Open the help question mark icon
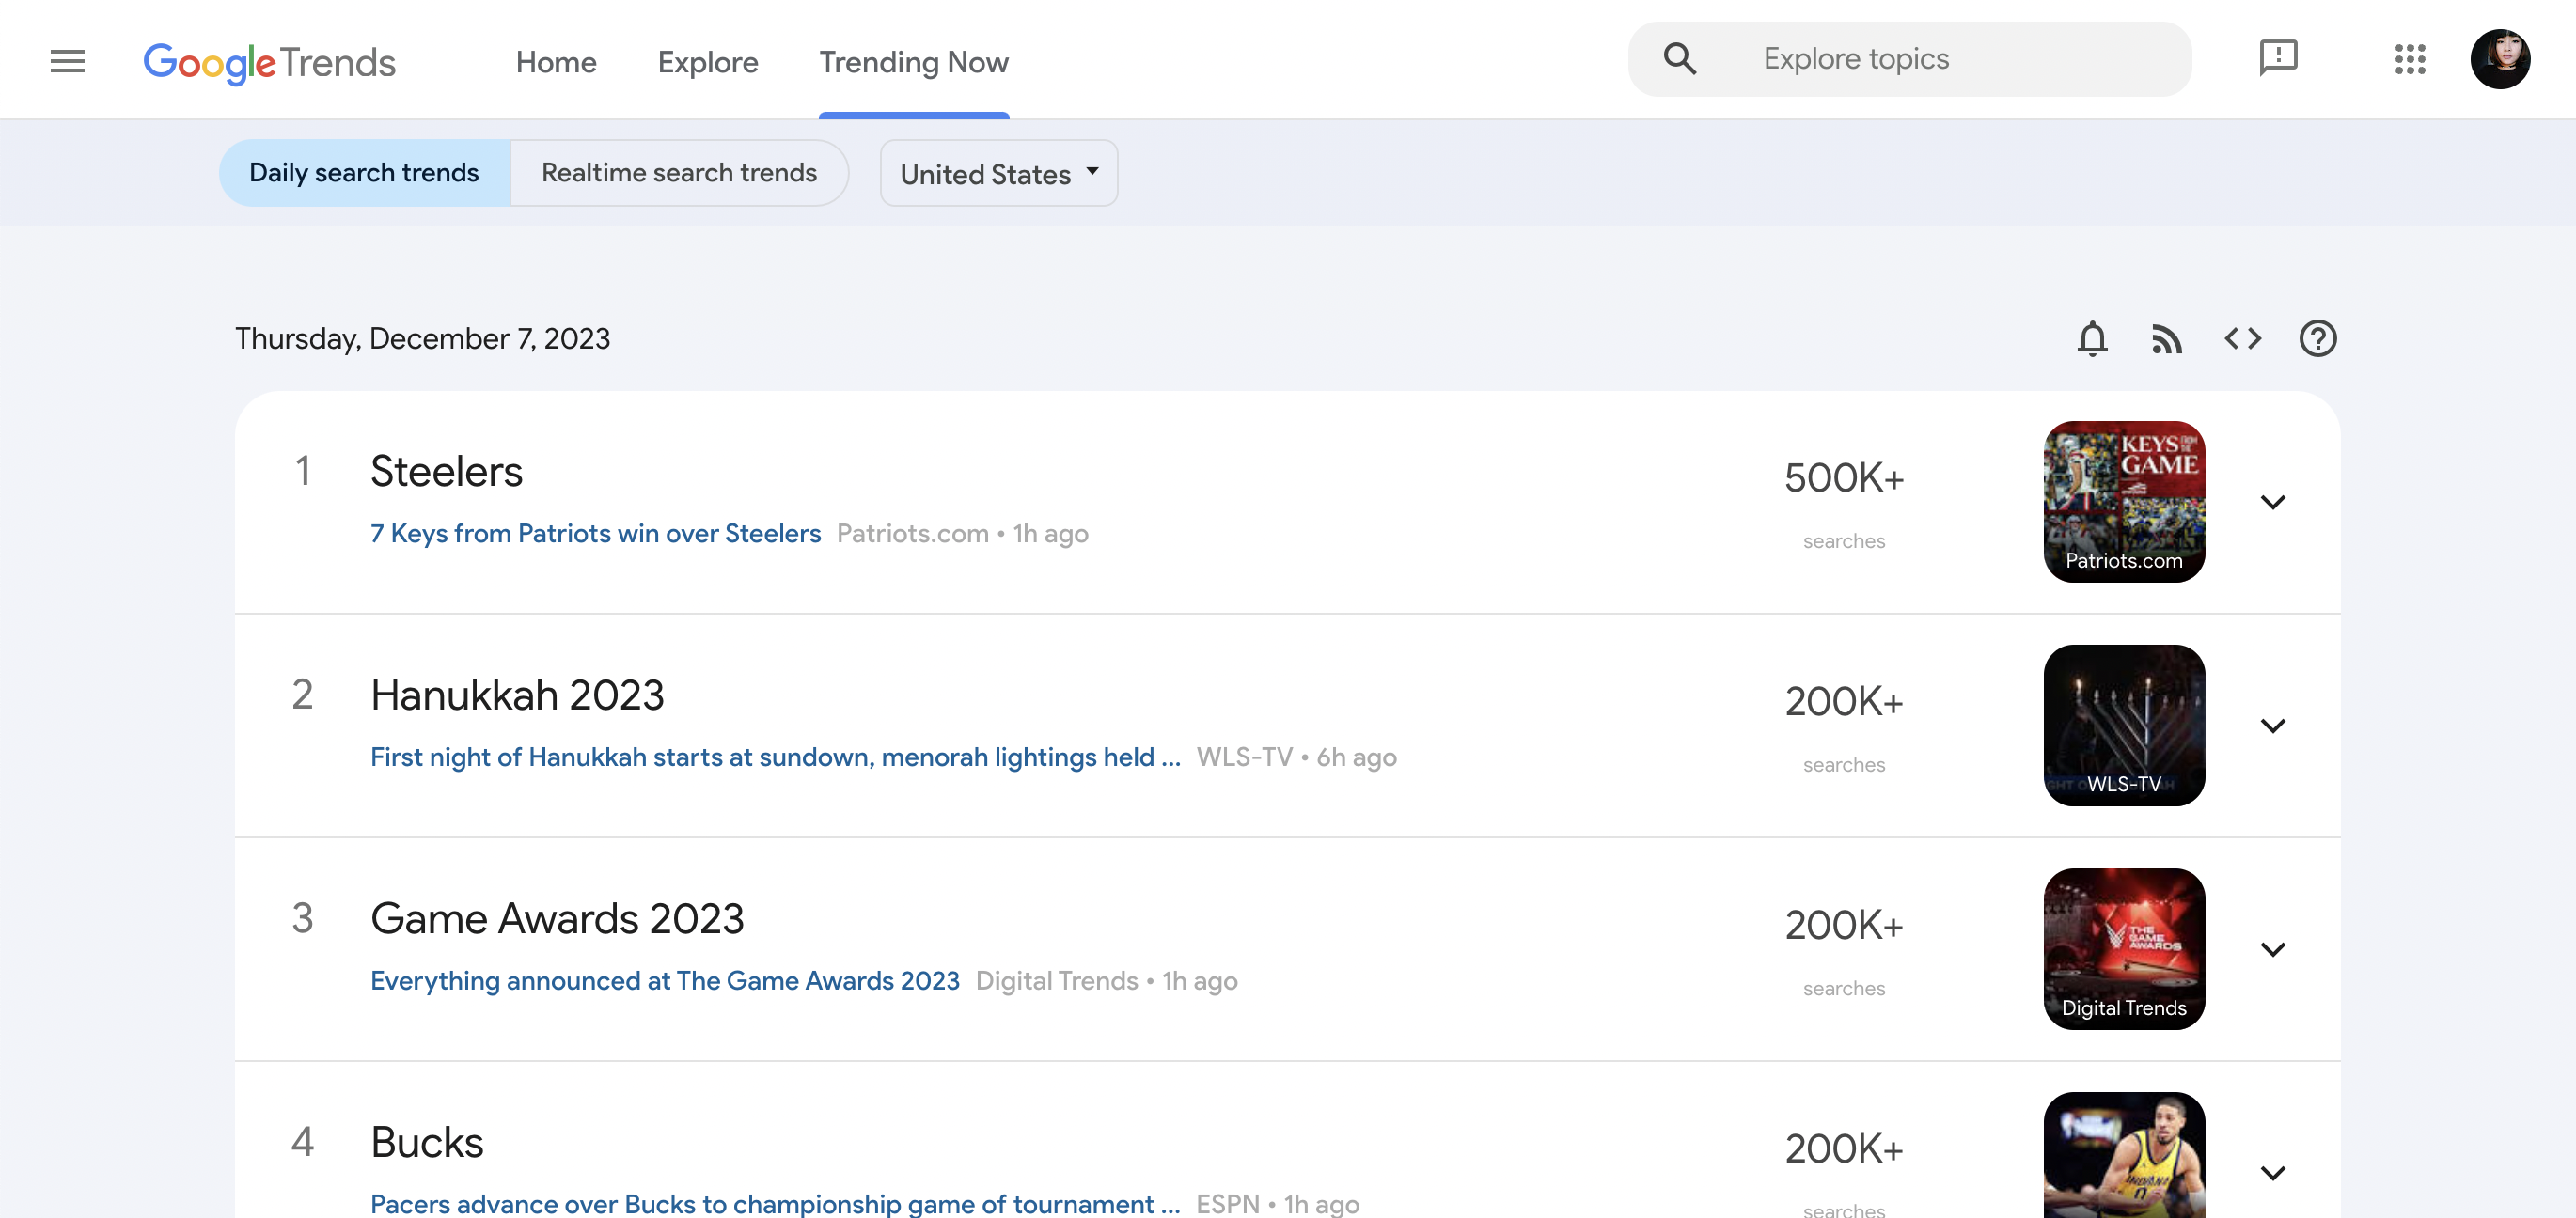 tap(2318, 339)
